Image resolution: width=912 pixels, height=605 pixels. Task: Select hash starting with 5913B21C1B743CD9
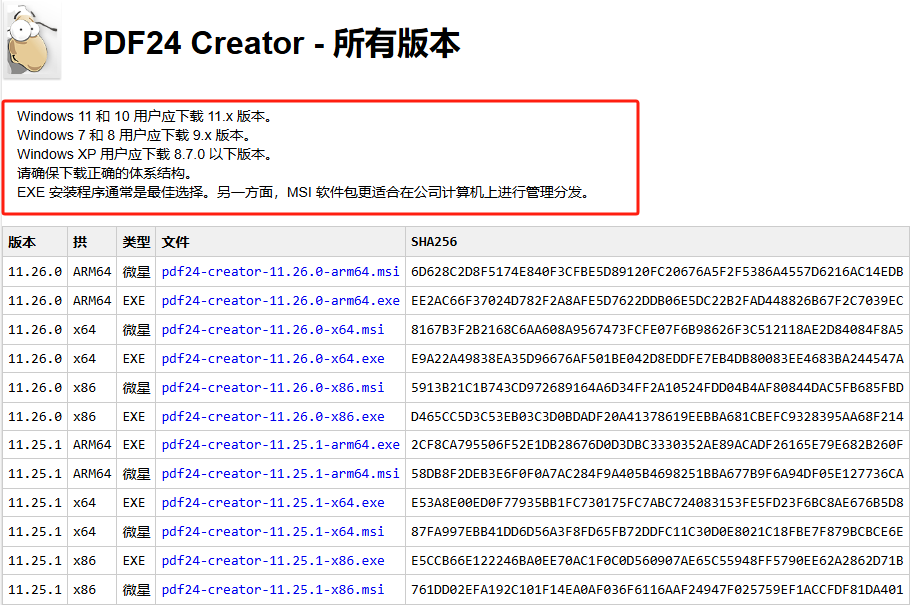[x=657, y=388]
